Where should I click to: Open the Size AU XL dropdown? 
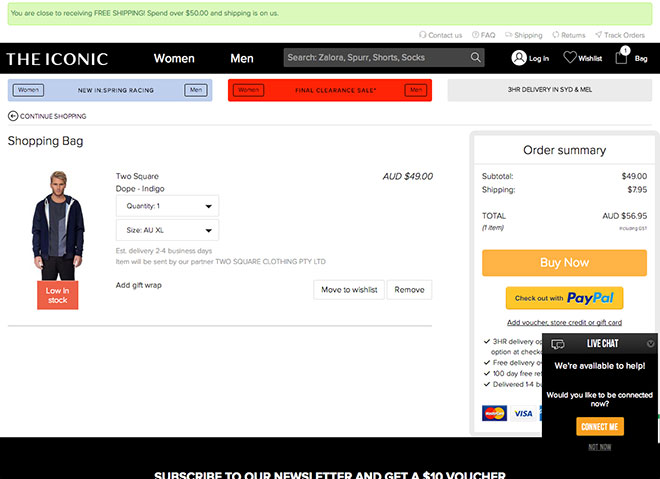(168, 230)
